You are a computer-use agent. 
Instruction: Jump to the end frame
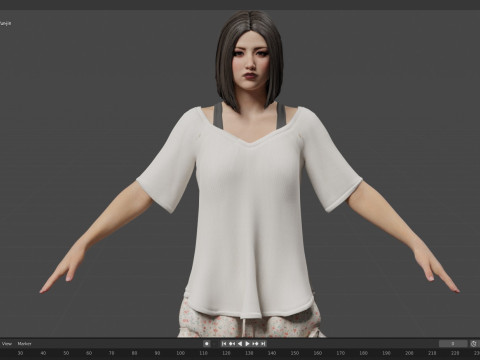click(x=263, y=344)
